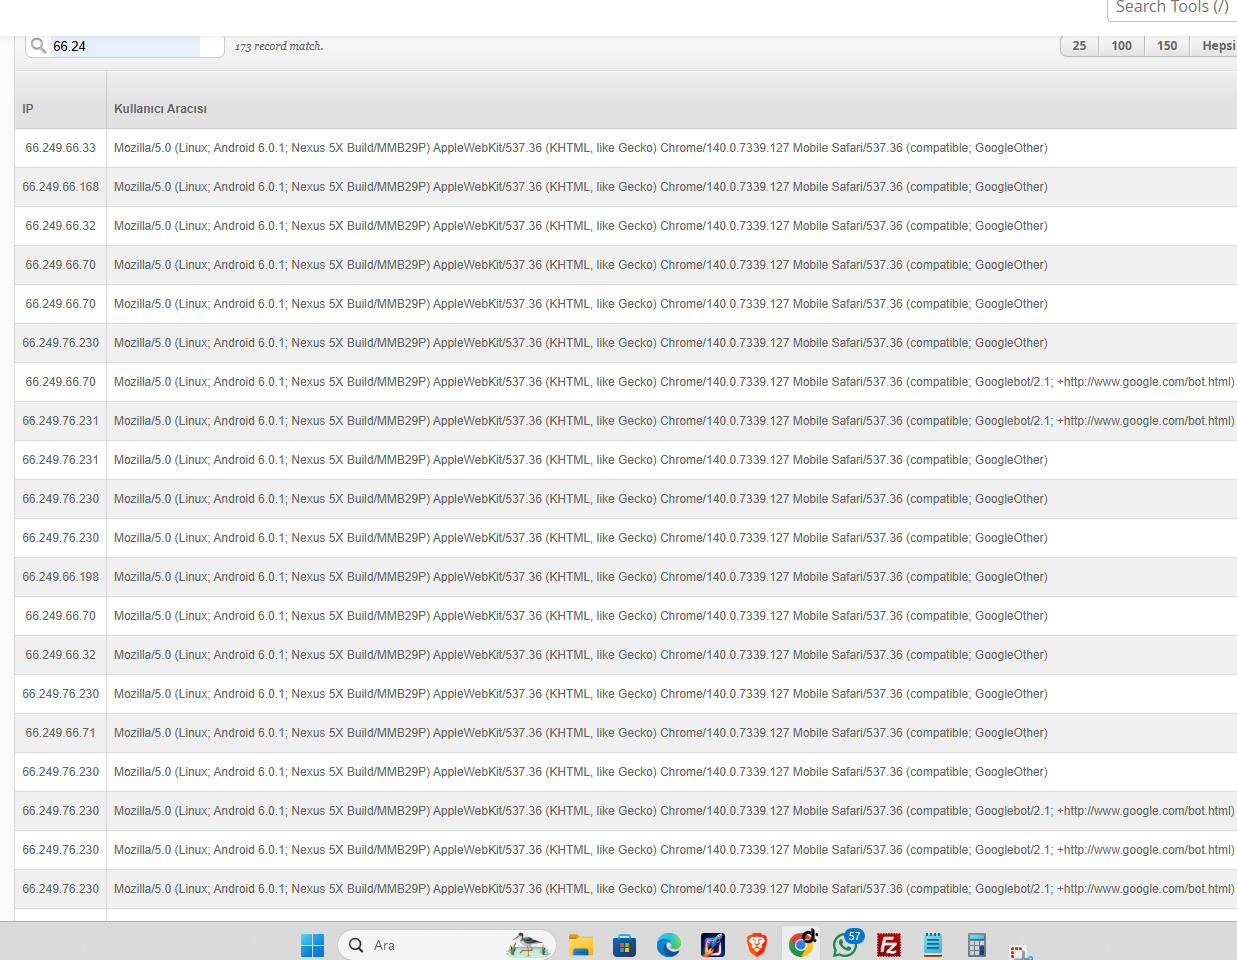Select the 66.249.66.198 IP cell
1237x960 pixels.
[x=60, y=577]
